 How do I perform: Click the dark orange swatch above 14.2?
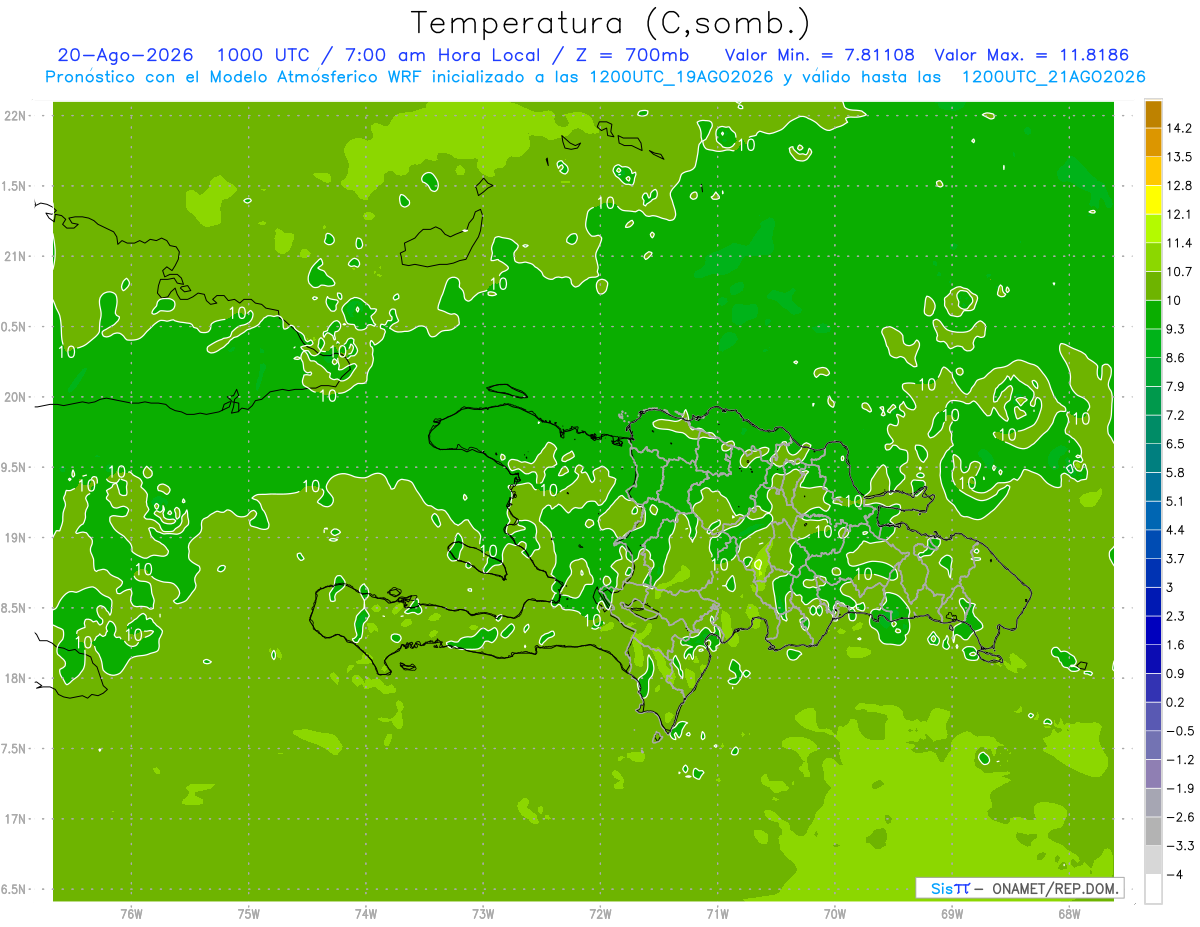pyautogui.click(x=1153, y=114)
